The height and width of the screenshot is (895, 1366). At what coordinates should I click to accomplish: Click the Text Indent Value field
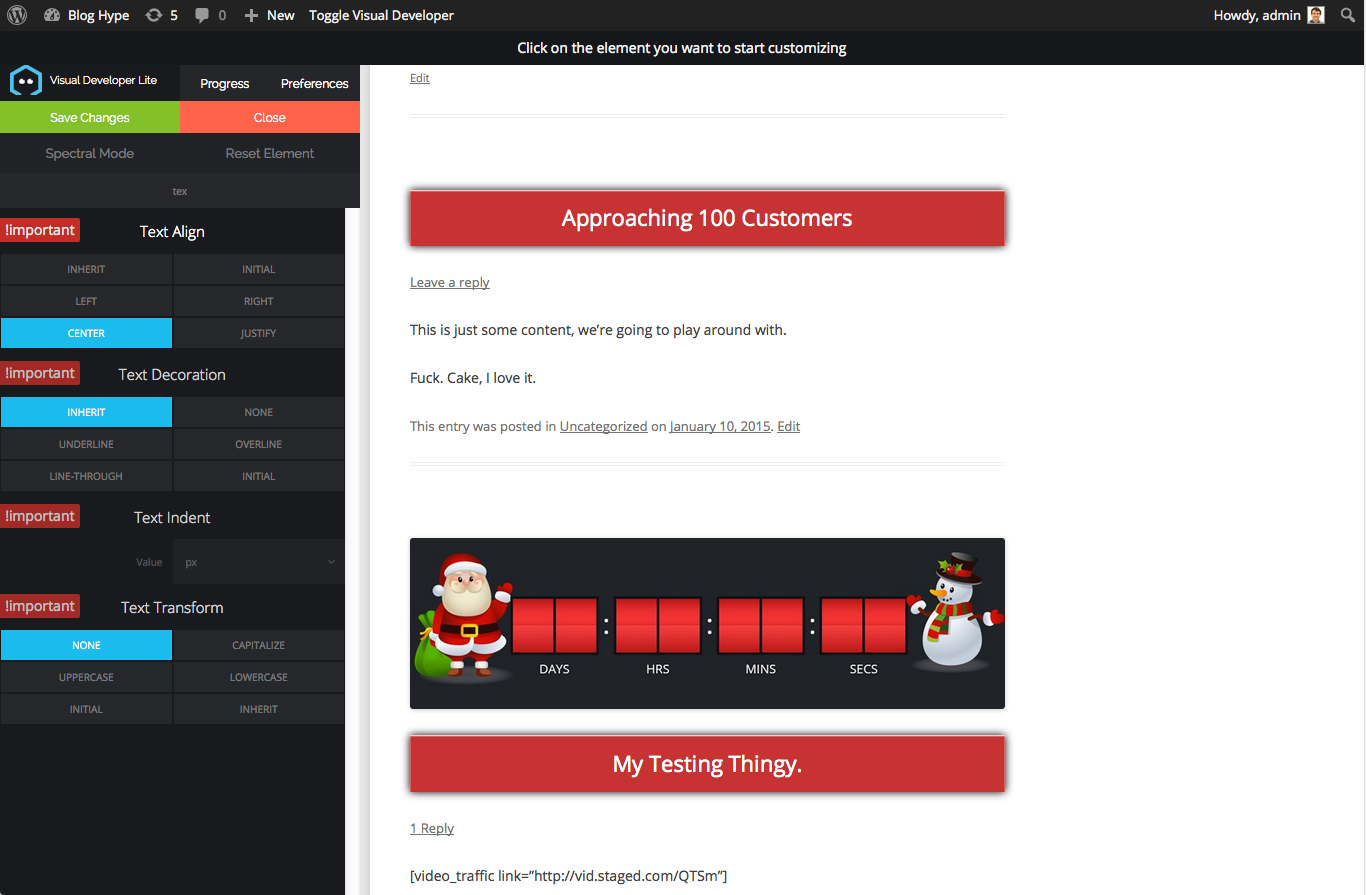click(x=86, y=562)
